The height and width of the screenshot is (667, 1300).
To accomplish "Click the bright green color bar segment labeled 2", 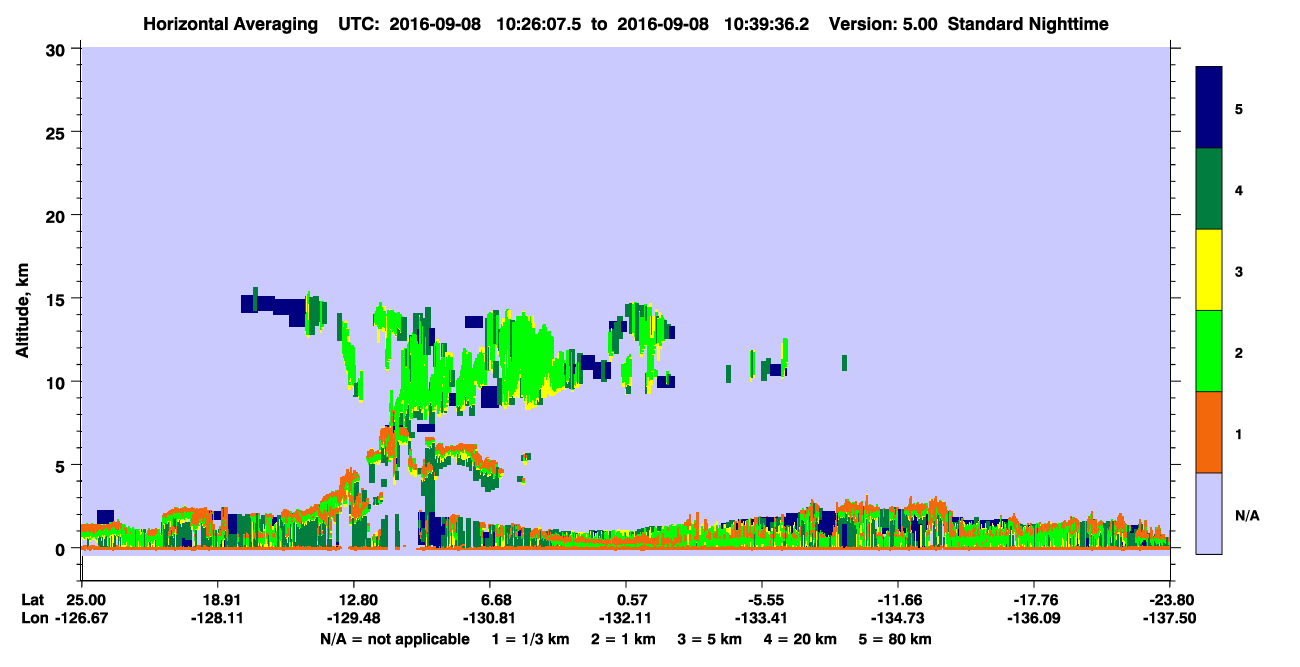I will pos(1209,351).
